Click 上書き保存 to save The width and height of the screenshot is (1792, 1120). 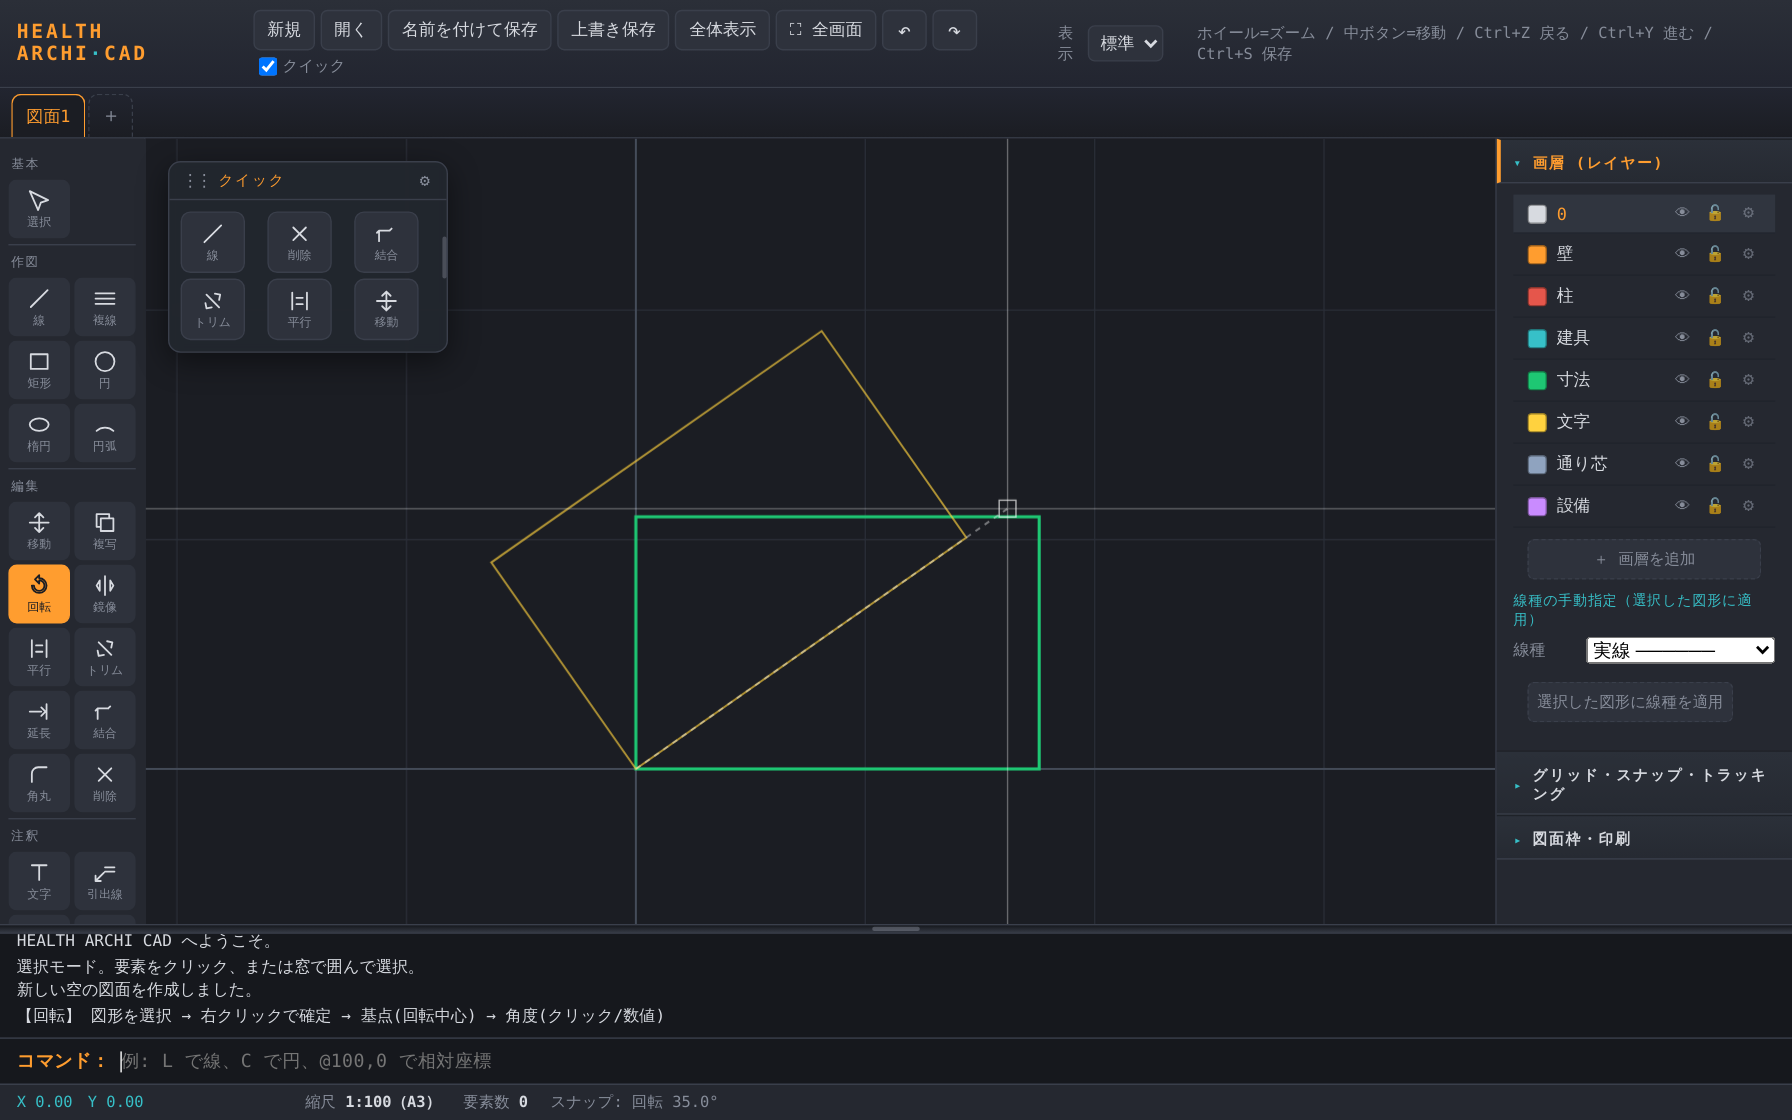click(613, 30)
